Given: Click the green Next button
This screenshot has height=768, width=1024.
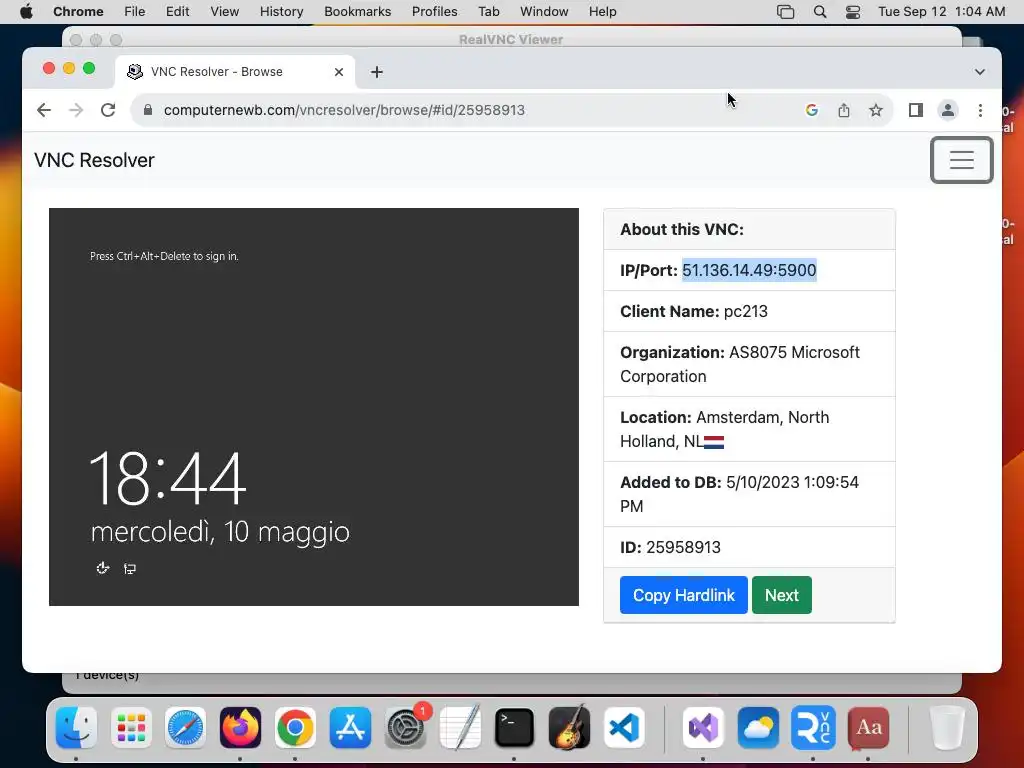Looking at the screenshot, I should pos(782,595).
